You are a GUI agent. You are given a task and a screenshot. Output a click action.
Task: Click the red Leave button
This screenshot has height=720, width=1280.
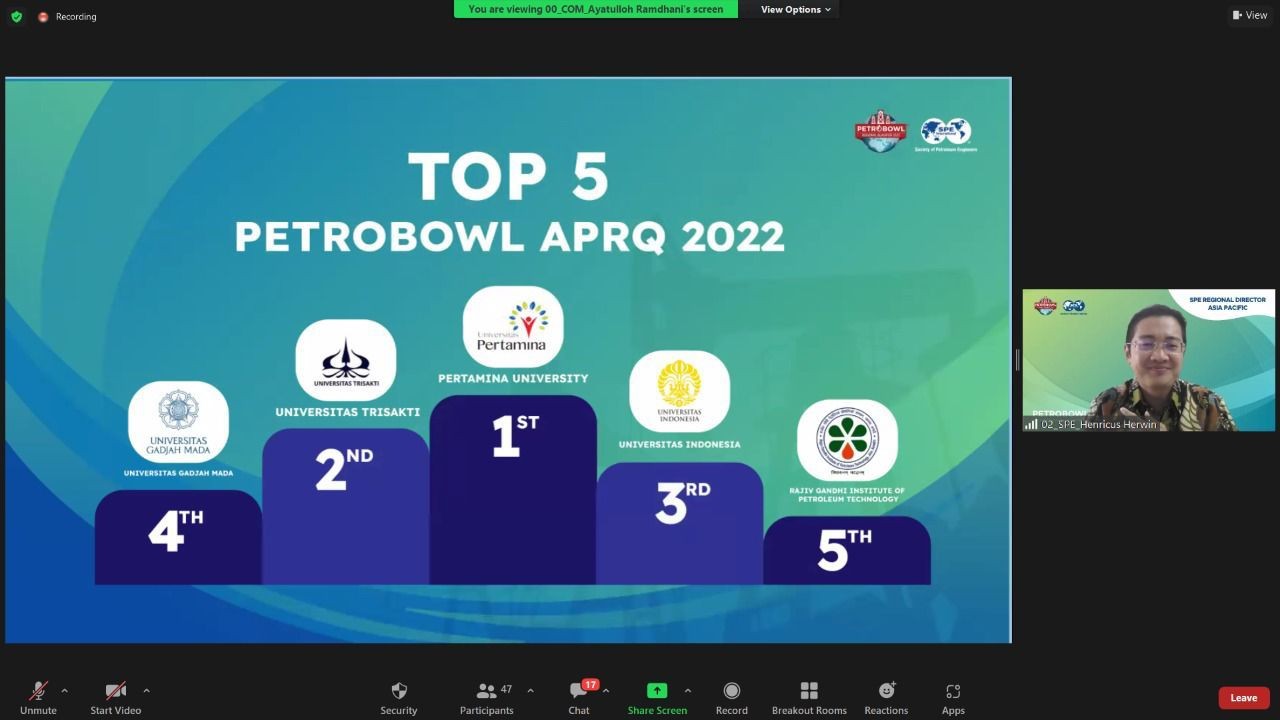(1244, 698)
